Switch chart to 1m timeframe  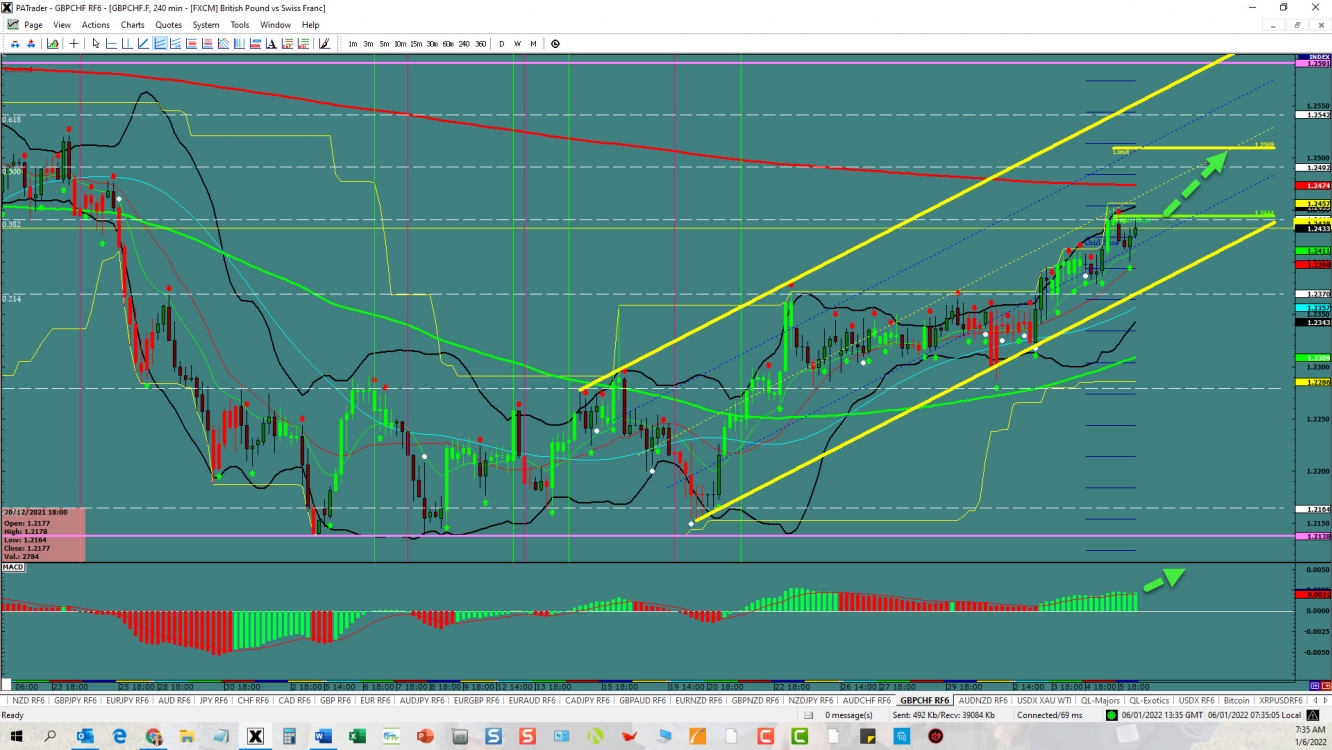(x=353, y=44)
